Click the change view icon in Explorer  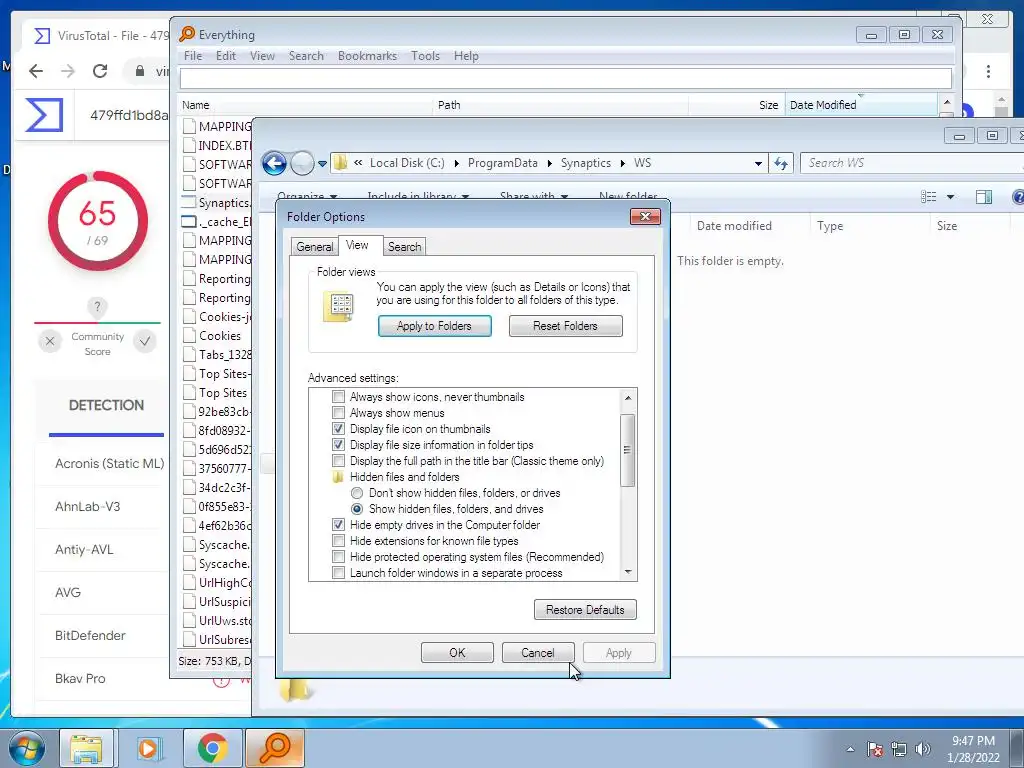point(929,197)
